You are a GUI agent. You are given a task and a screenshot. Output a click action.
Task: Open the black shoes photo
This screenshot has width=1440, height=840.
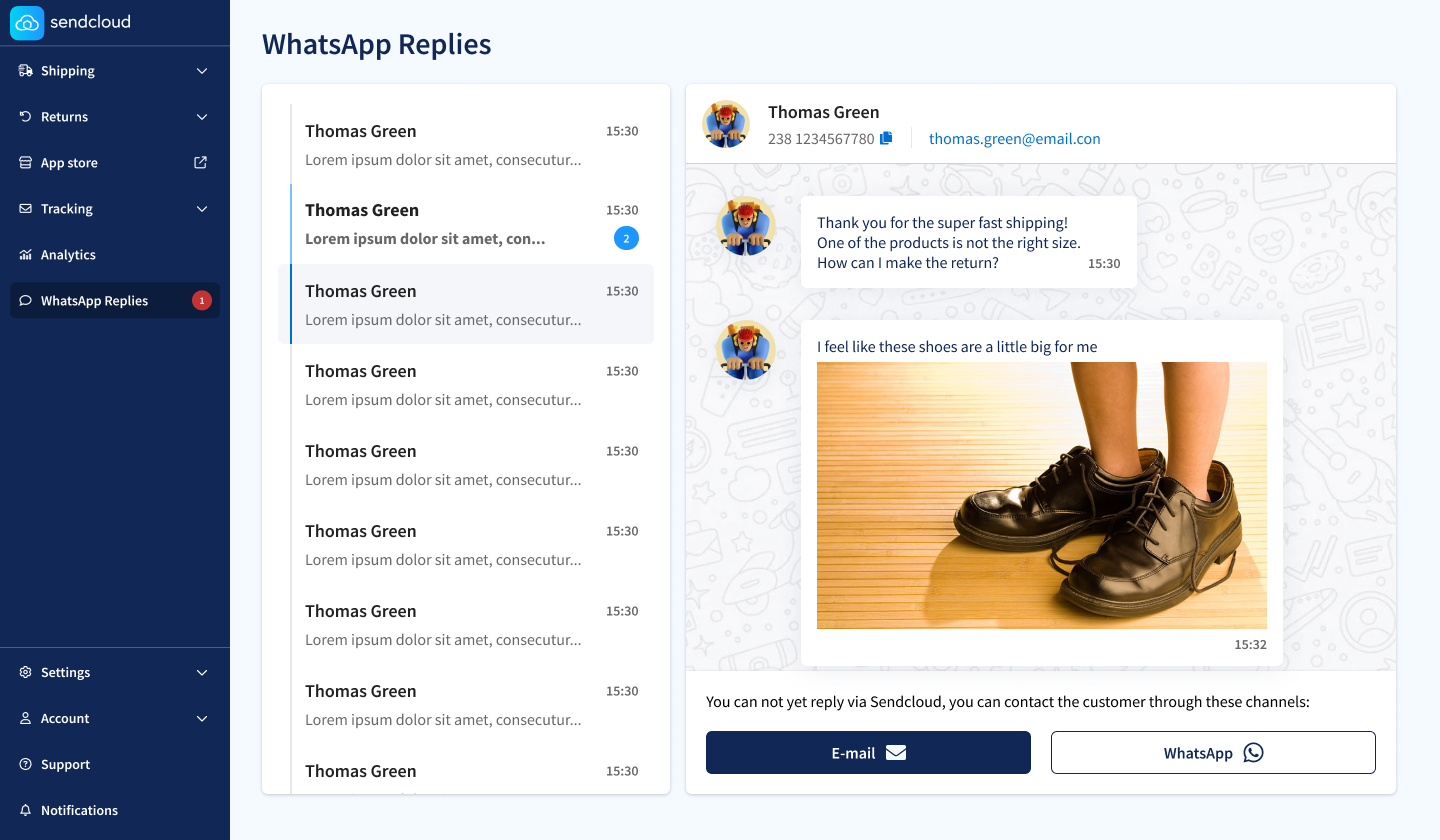pyautogui.click(x=1042, y=495)
